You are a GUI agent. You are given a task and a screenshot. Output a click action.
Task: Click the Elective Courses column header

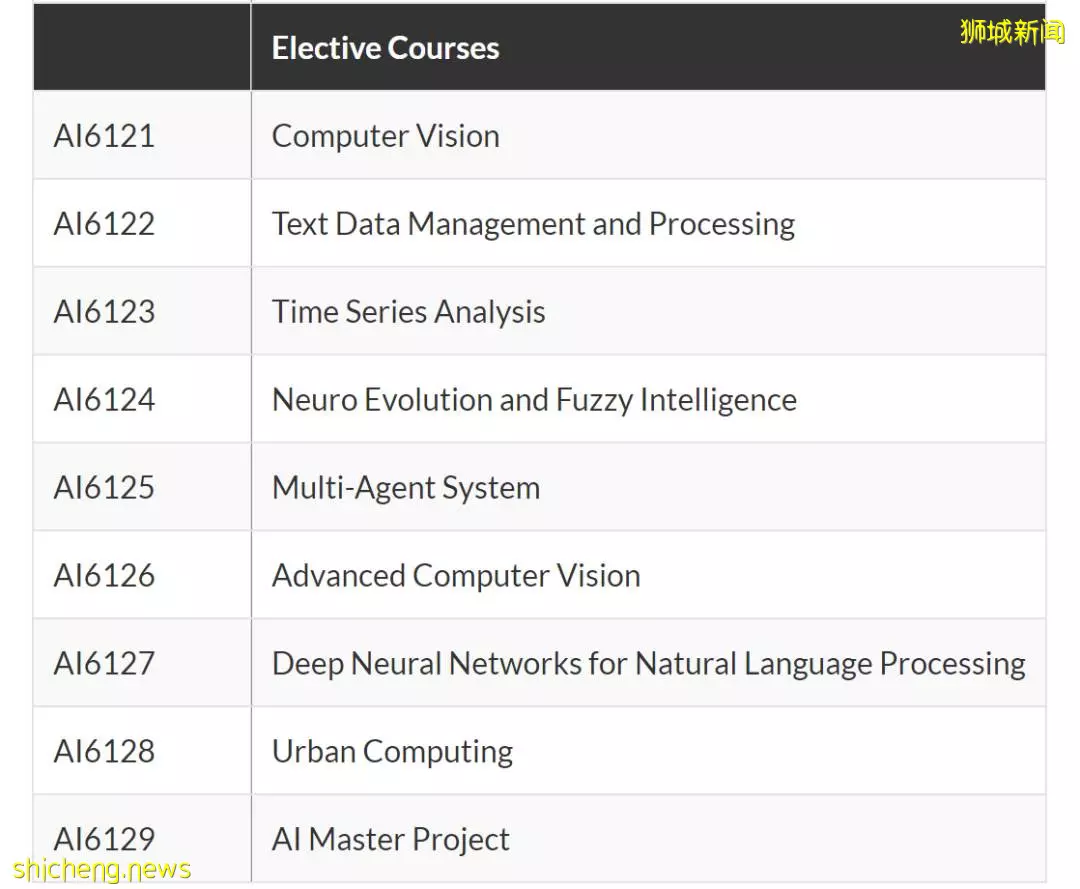[385, 48]
